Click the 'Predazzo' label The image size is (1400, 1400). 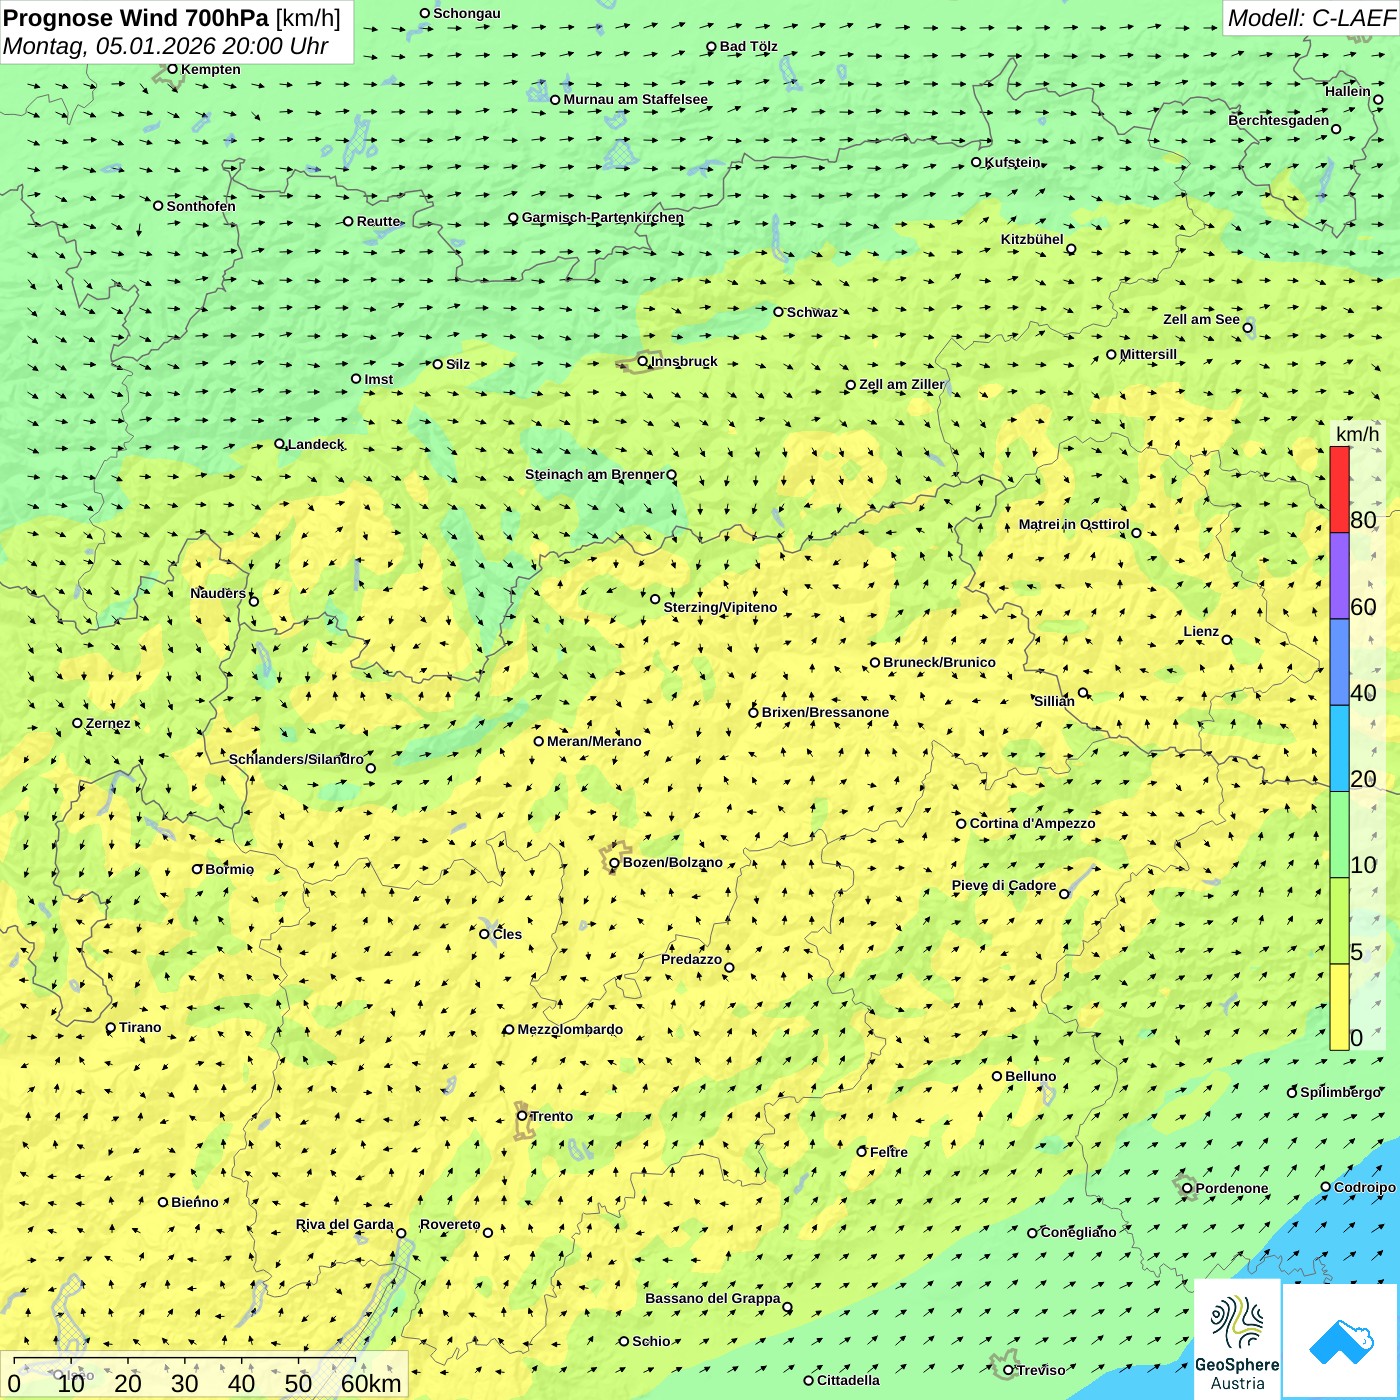coord(691,959)
